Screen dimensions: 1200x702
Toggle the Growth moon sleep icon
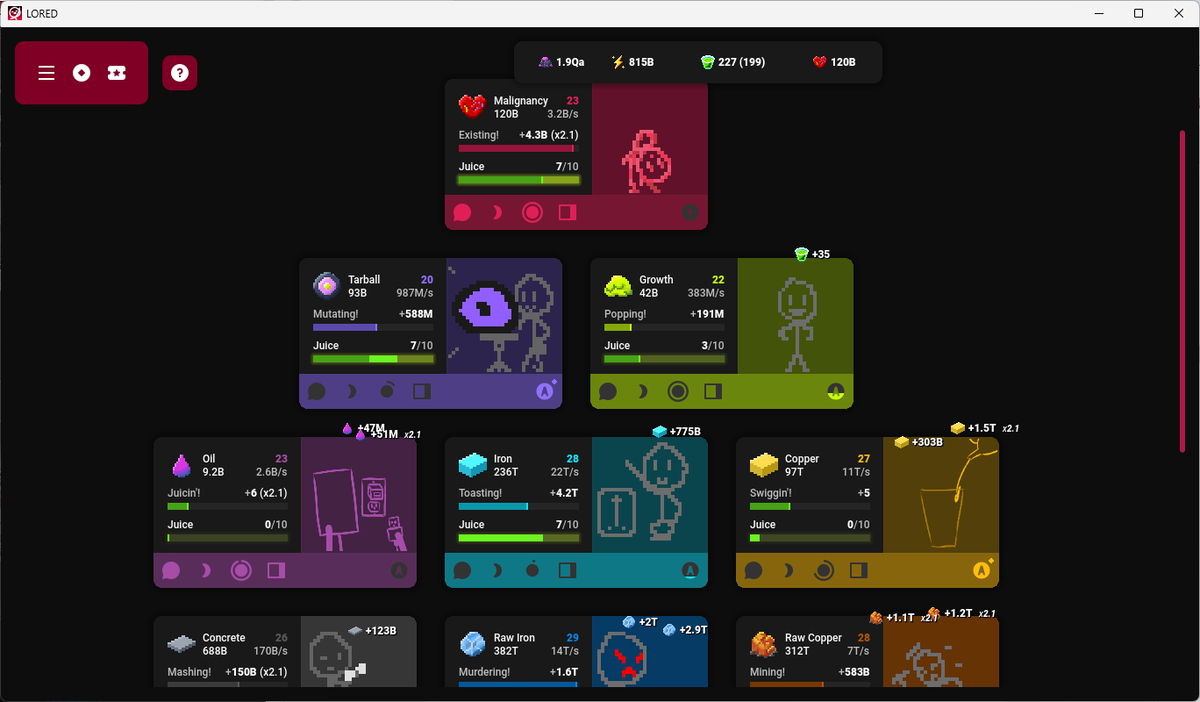point(642,391)
